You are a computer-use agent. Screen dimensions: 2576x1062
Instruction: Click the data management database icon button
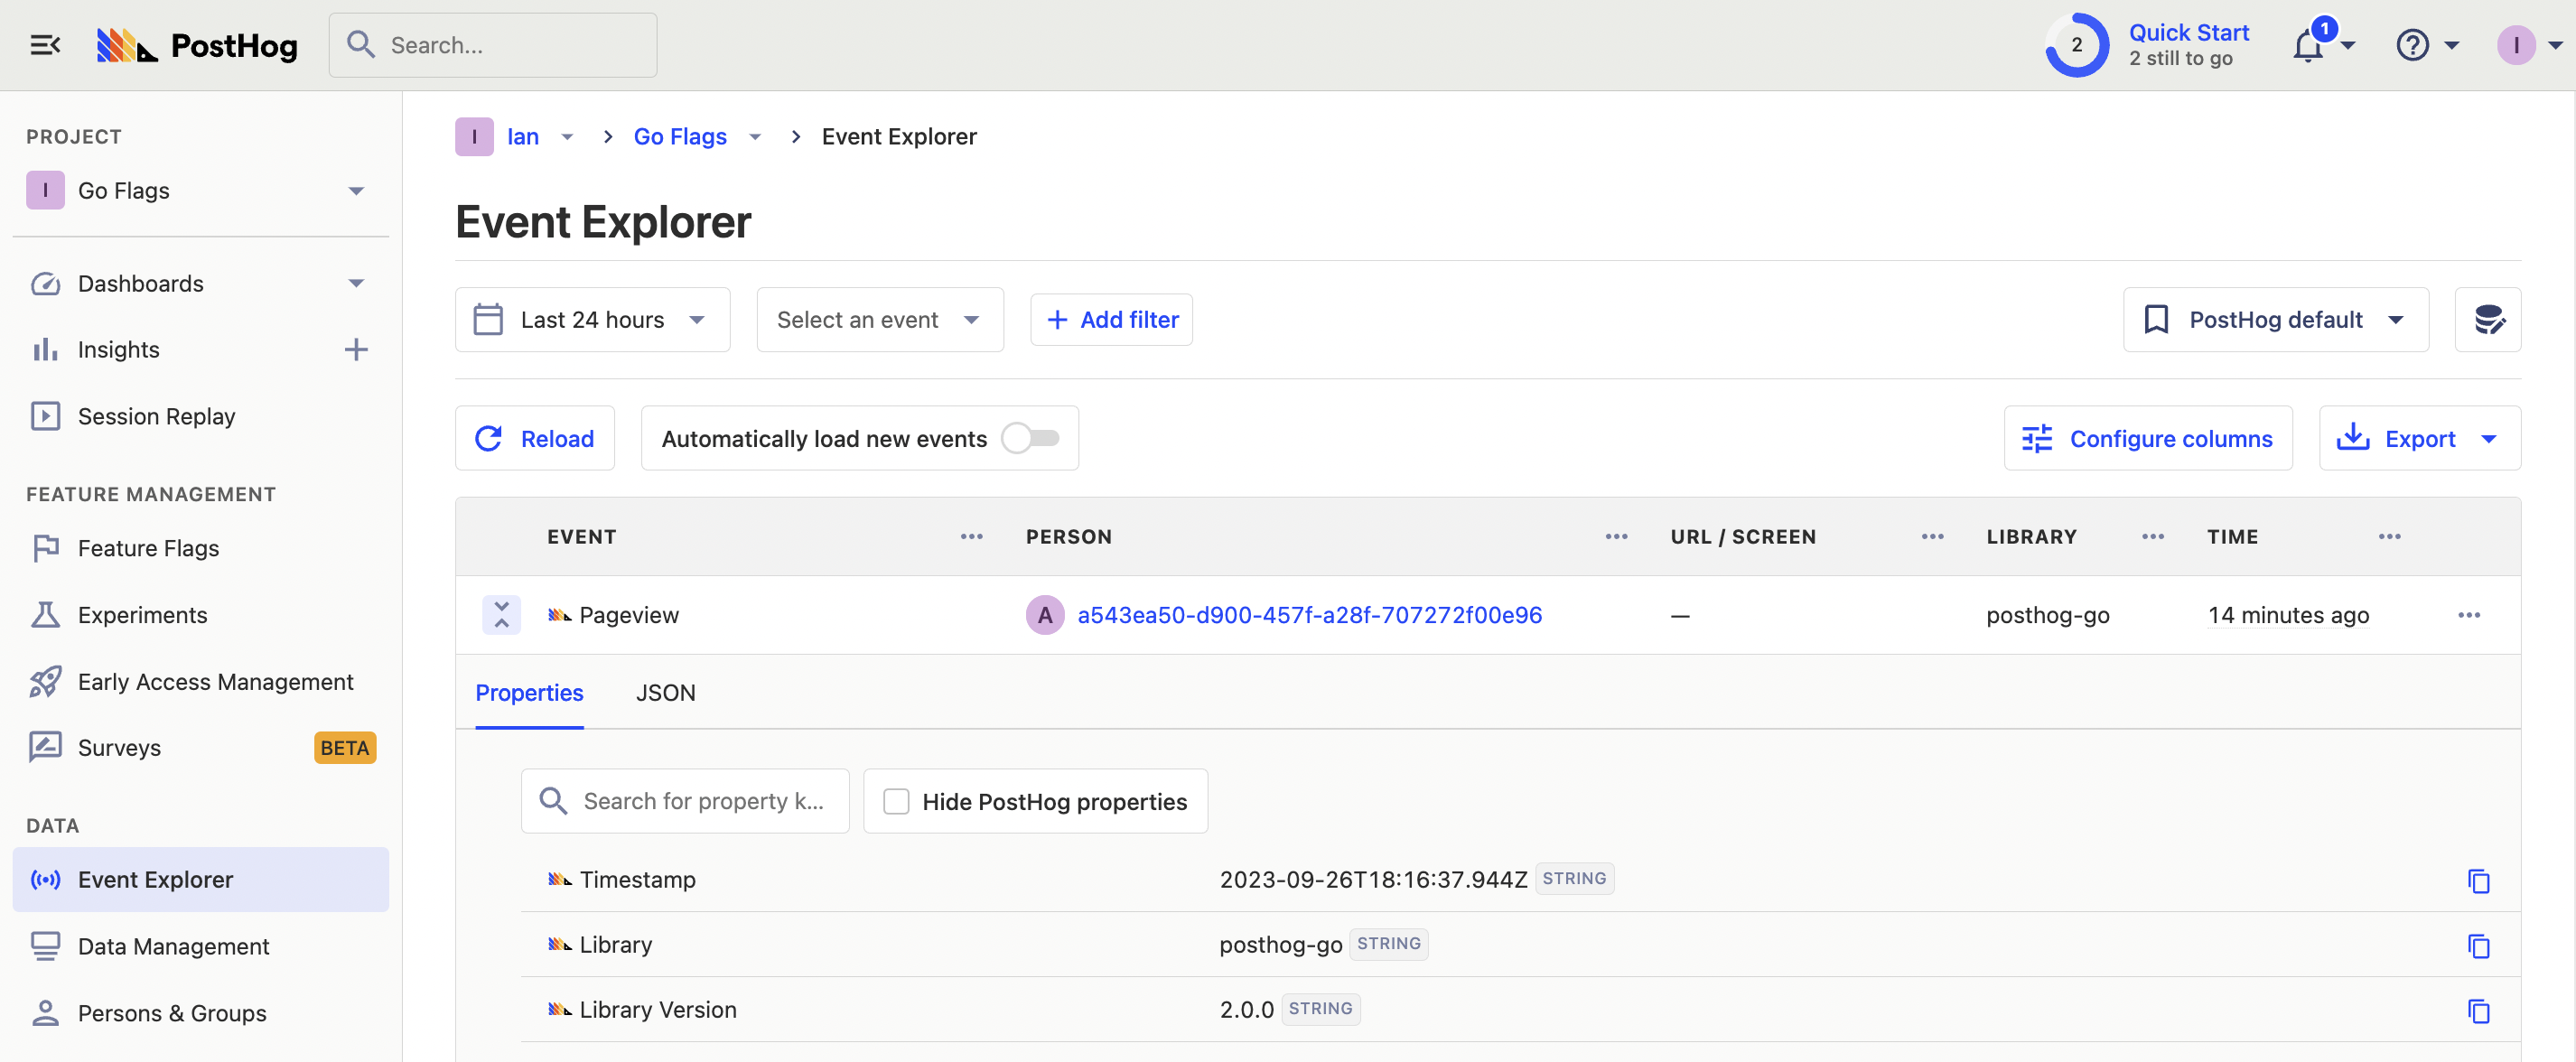pyautogui.click(x=2487, y=320)
